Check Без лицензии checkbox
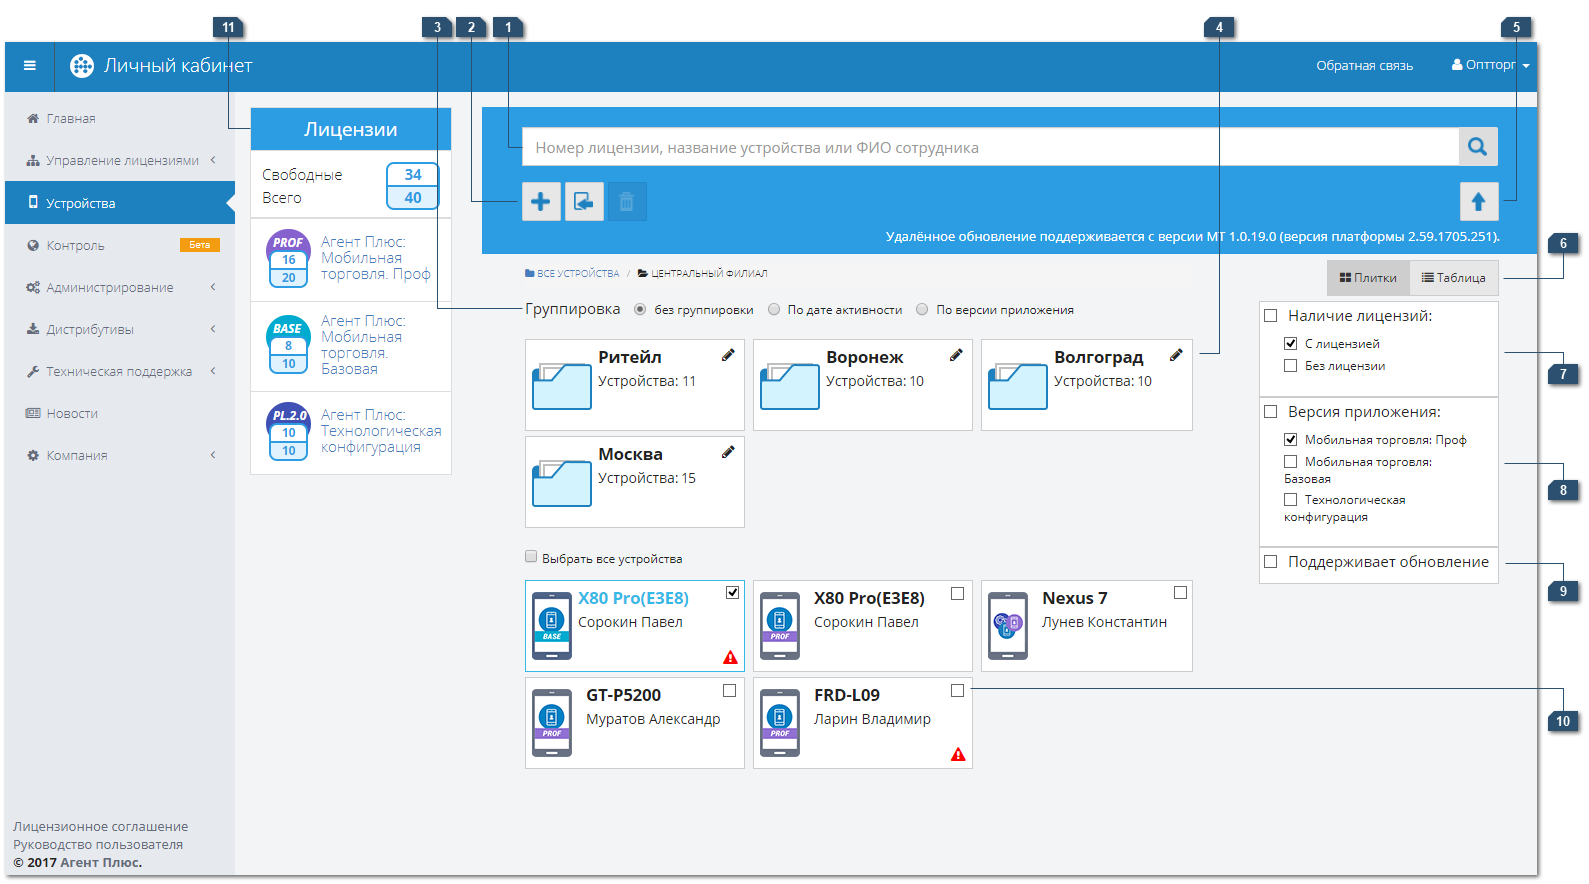 click(x=1291, y=366)
